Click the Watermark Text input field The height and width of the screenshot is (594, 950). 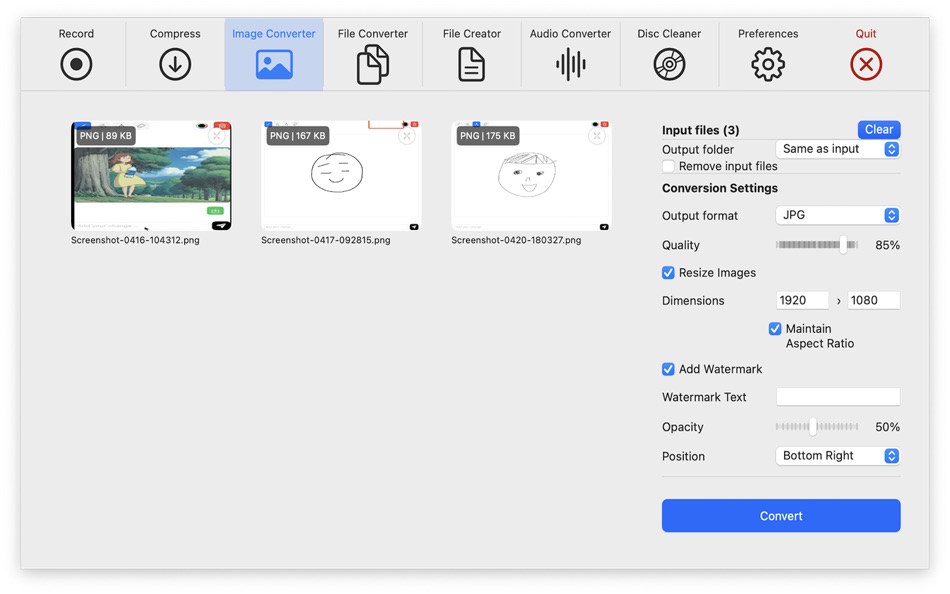[x=838, y=397]
